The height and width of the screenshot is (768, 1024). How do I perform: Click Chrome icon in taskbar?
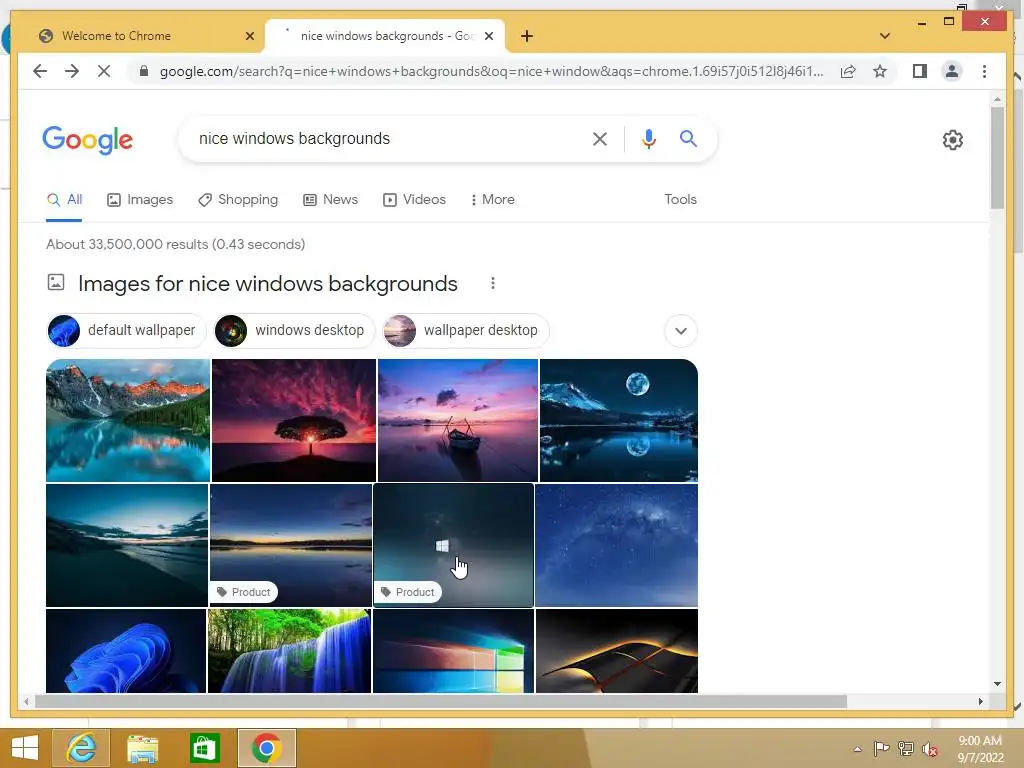[x=266, y=748]
